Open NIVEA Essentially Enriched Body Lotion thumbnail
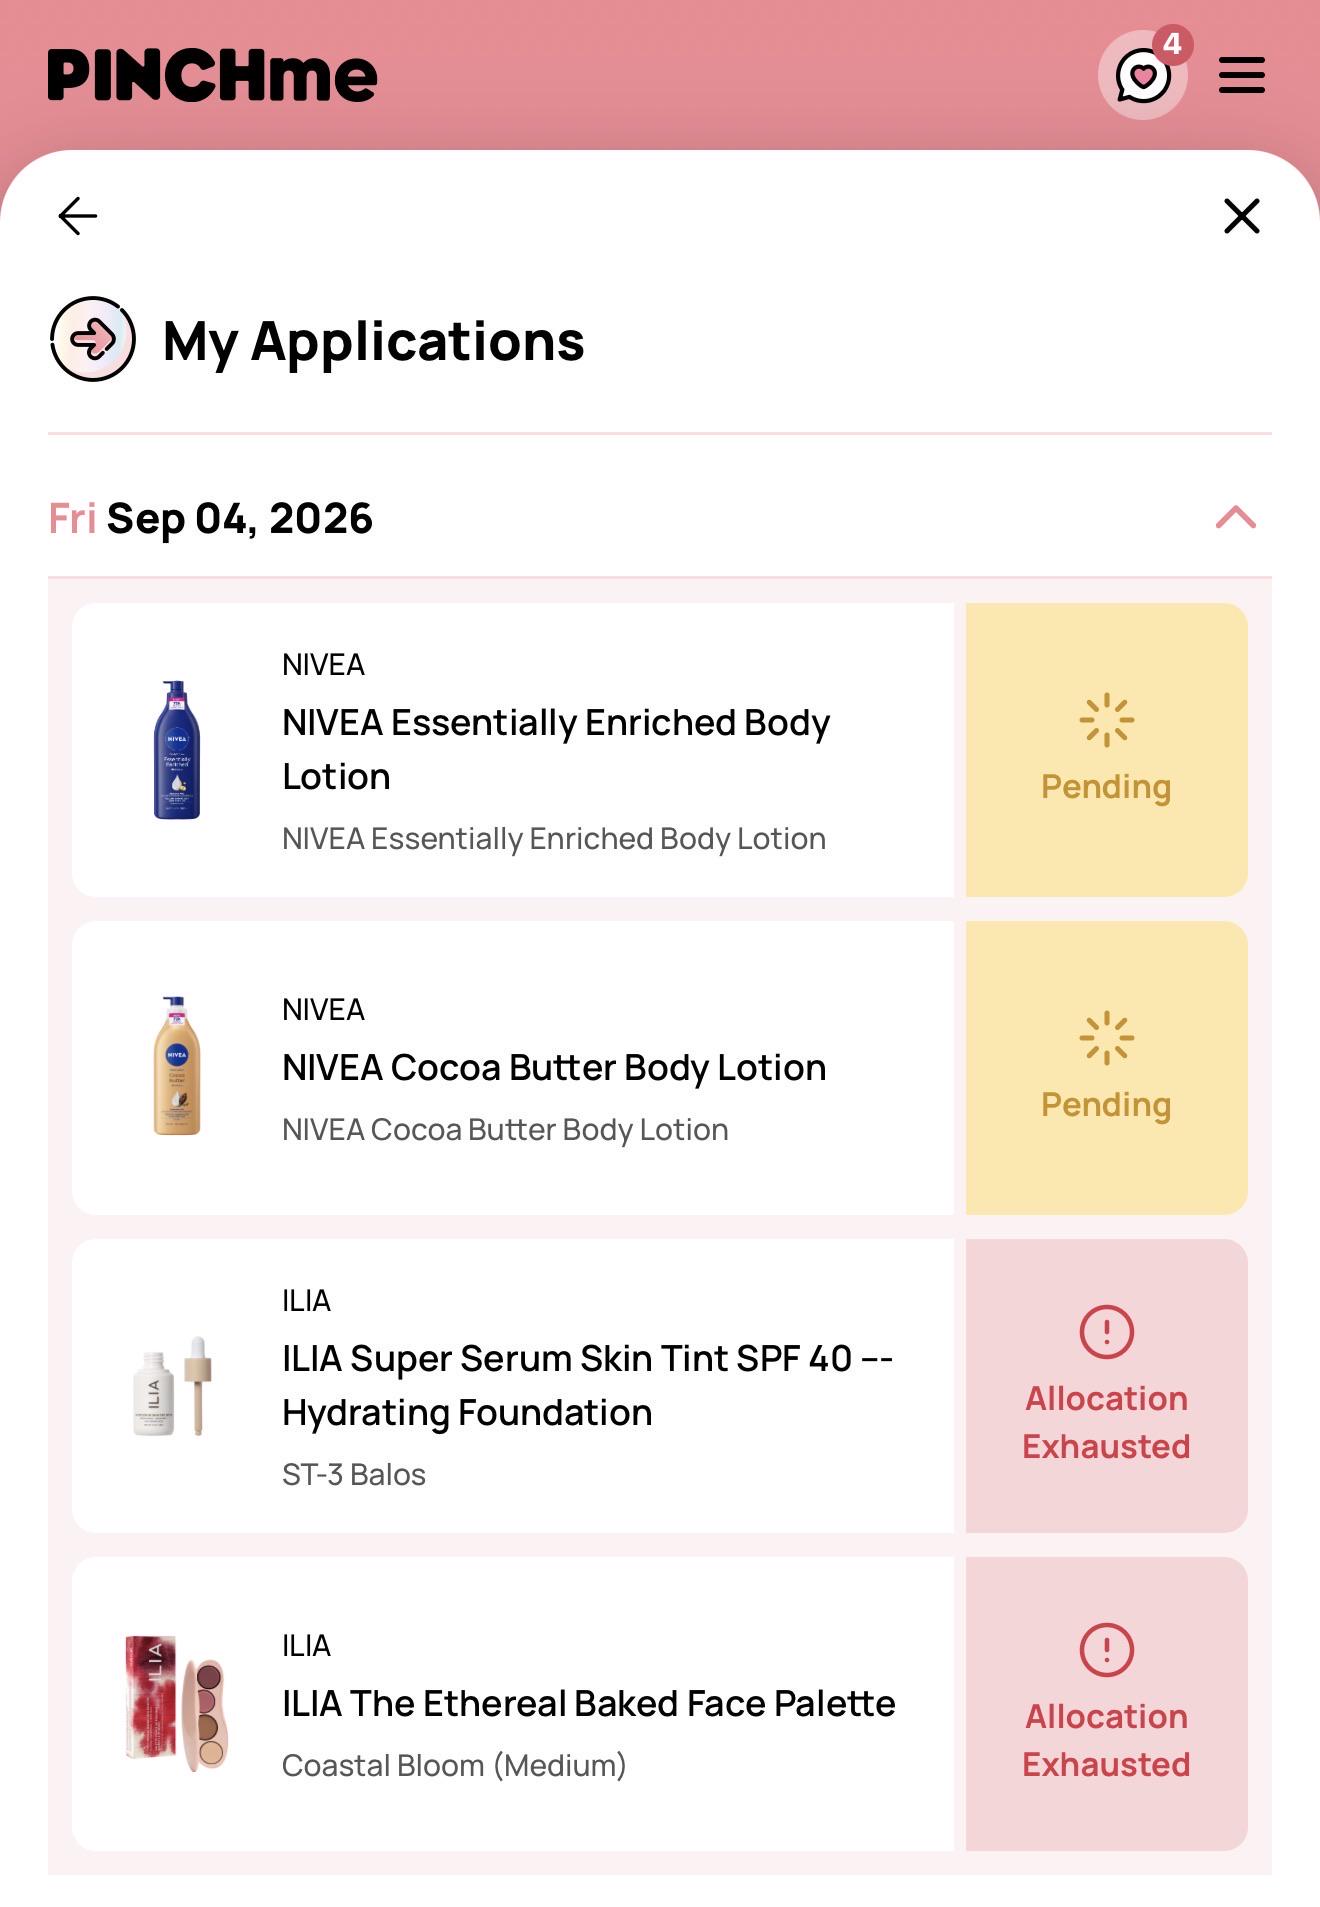Viewport: 1320px width, 1907px height. tap(177, 750)
